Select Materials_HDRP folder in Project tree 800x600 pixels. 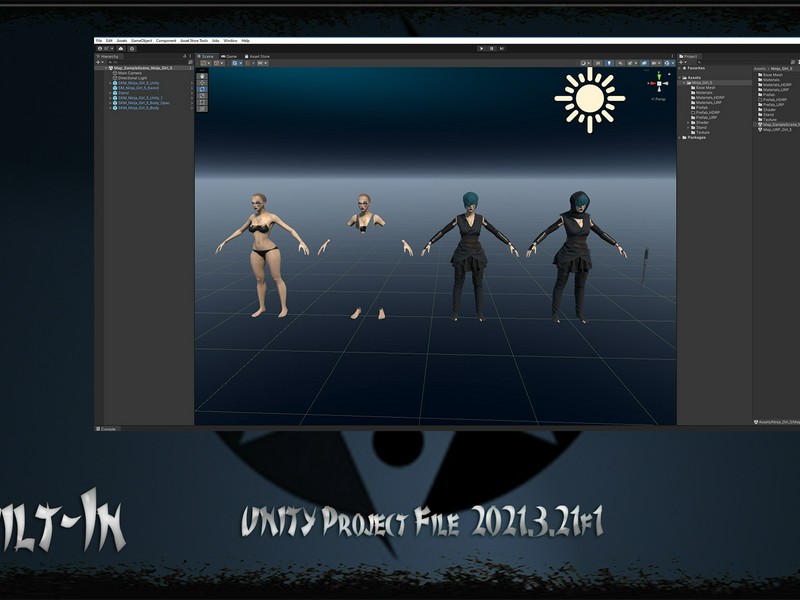pos(710,97)
